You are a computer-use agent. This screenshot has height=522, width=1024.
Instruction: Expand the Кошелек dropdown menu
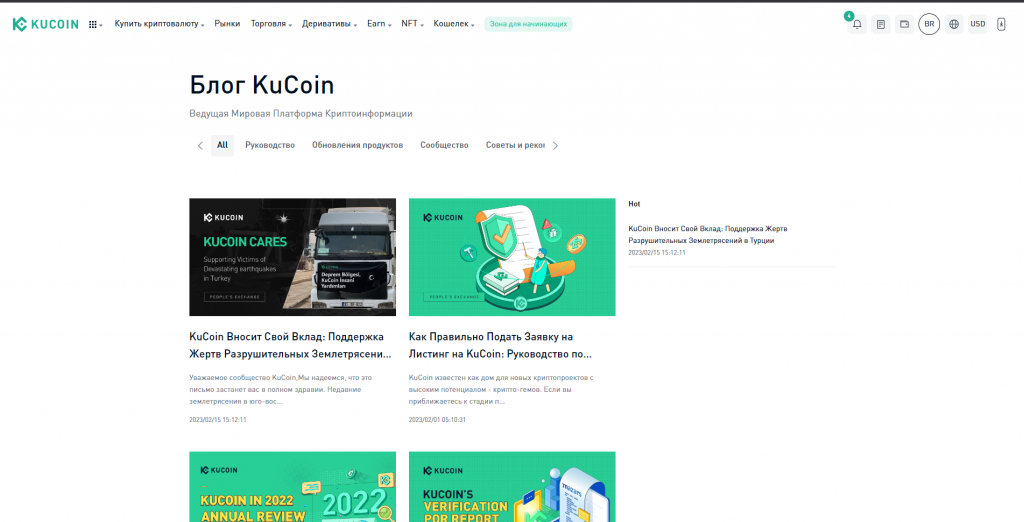tap(454, 24)
